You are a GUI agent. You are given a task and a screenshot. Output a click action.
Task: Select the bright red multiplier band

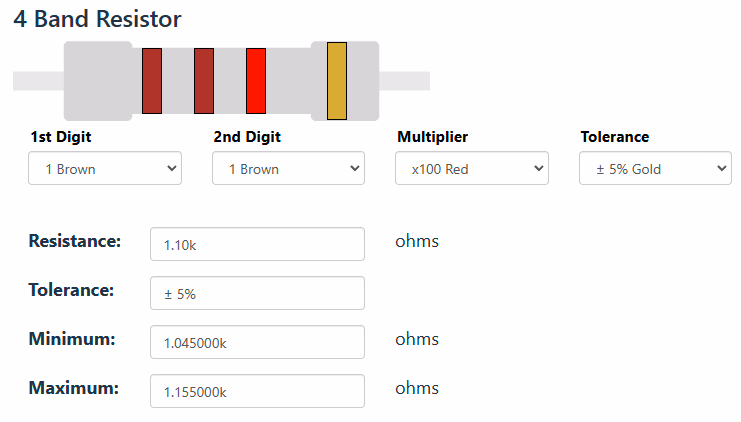256,80
